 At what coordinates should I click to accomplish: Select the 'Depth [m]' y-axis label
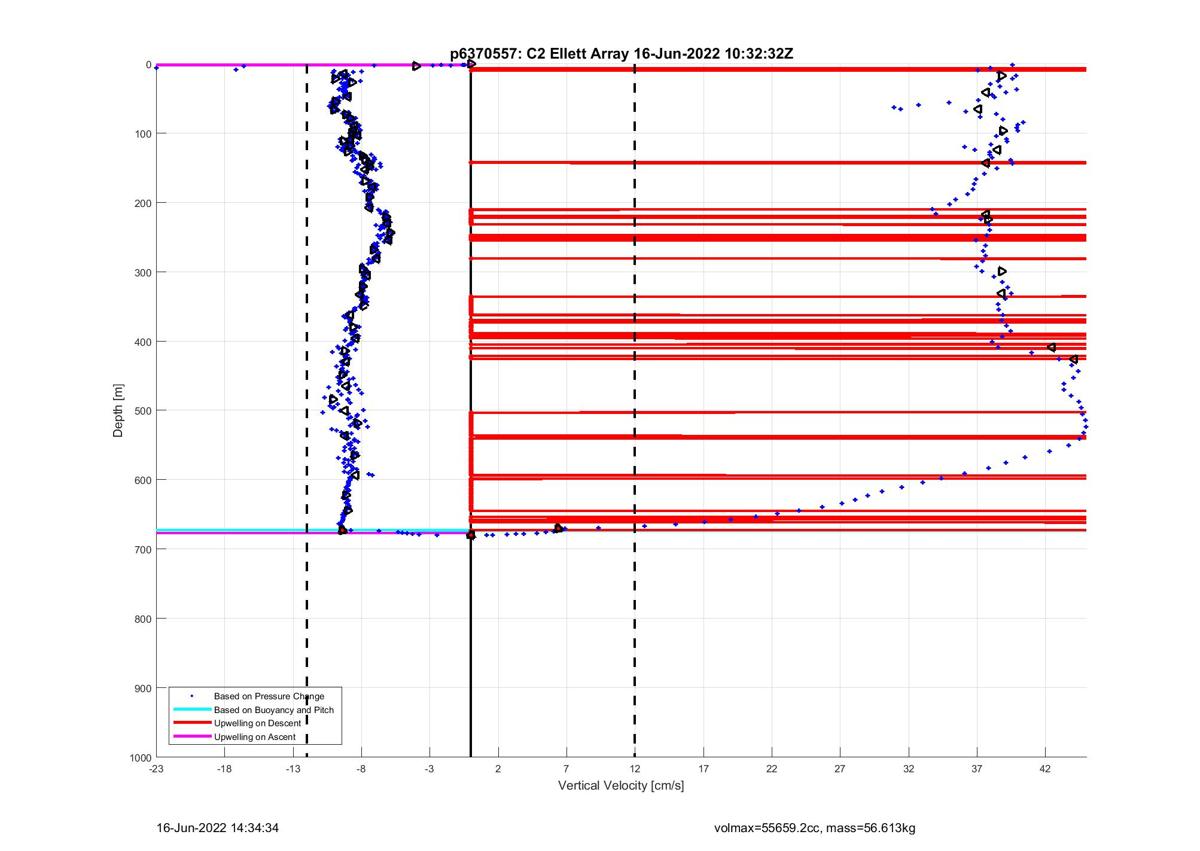(x=119, y=410)
